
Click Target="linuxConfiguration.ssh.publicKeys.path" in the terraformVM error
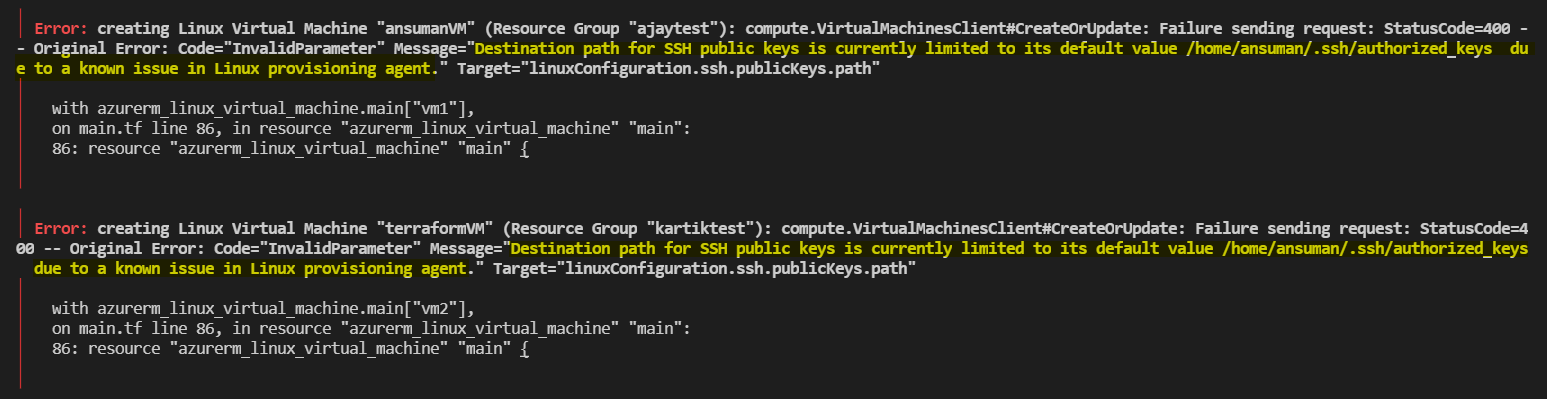(x=705, y=268)
